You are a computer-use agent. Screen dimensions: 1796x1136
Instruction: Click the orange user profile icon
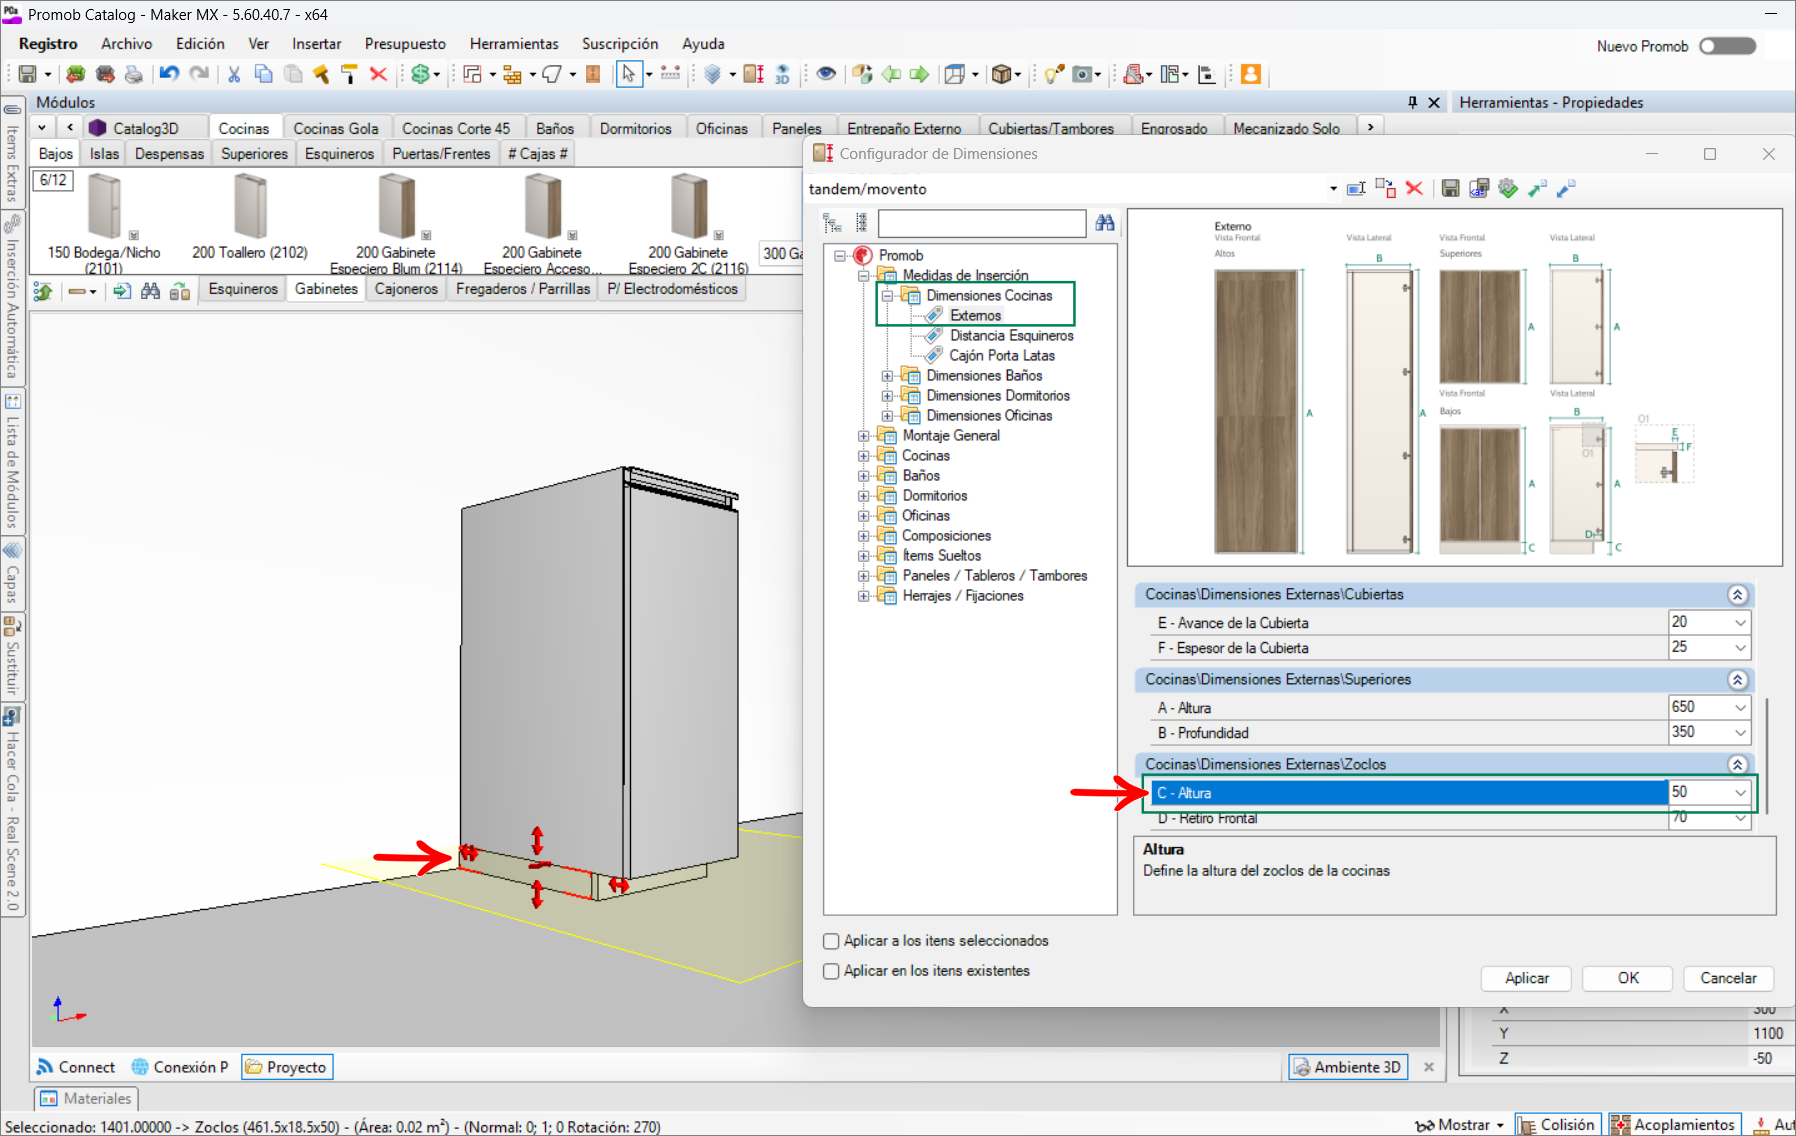coord(1250,74)
